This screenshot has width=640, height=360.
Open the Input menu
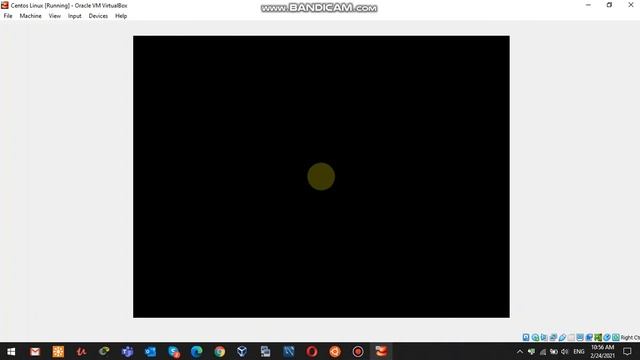[75, 16]
